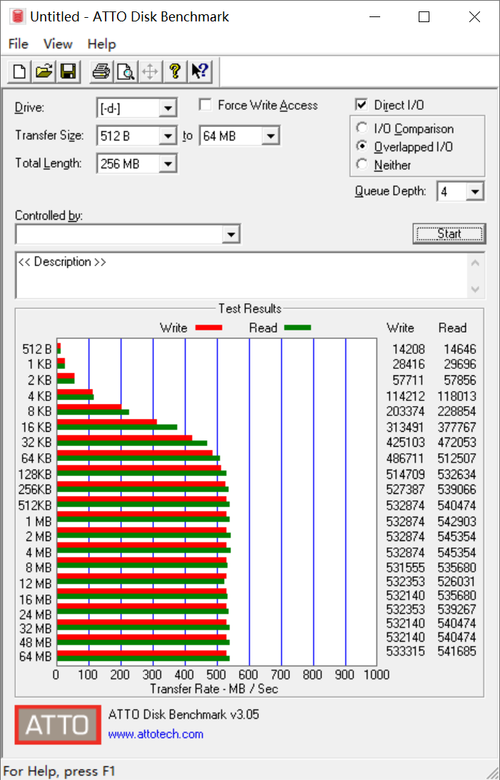Save results with the floppy disk icon
Screen dimensions: 500x780
tap(68, 72)
